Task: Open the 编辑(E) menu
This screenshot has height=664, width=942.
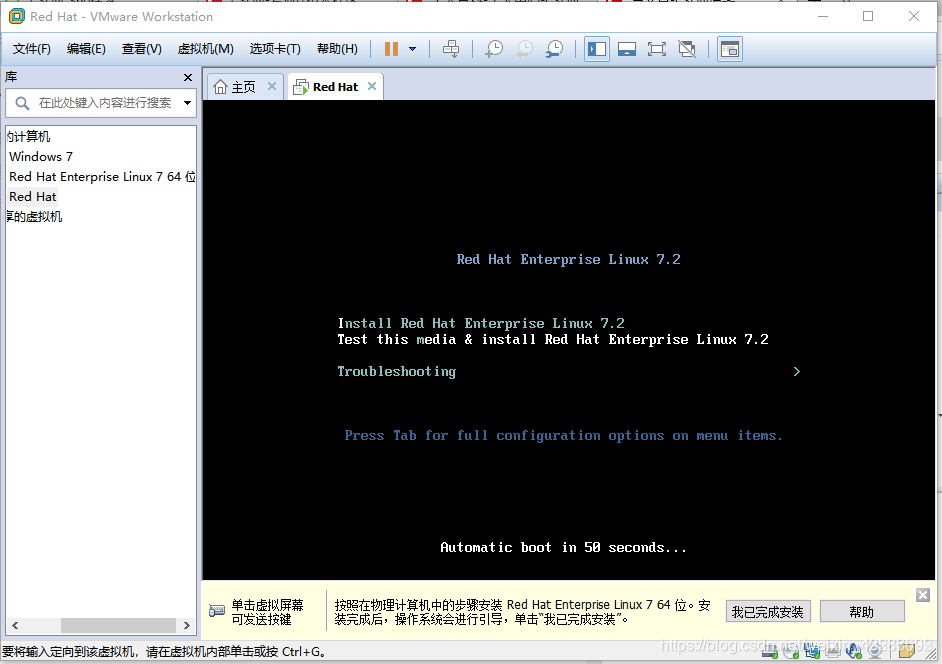Action: [86, 49]
